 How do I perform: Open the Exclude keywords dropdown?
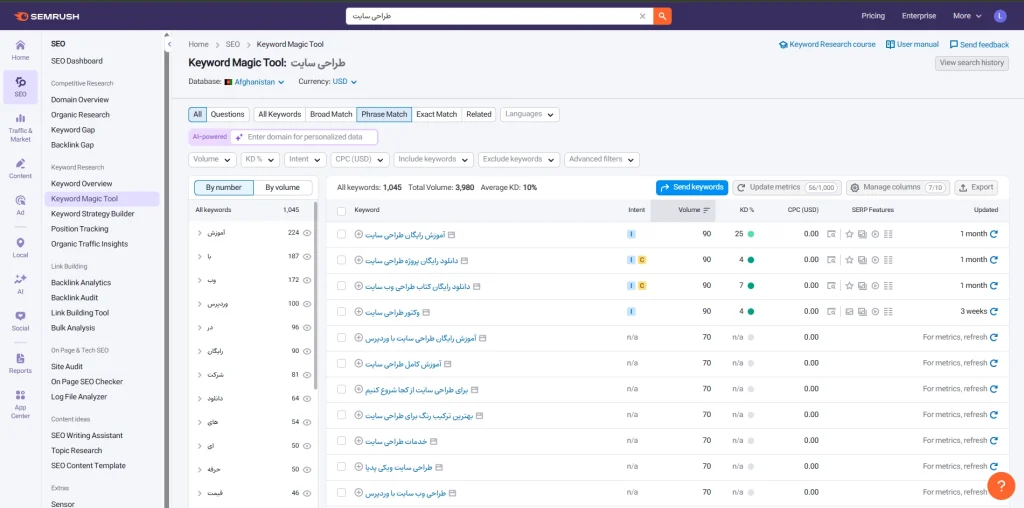pyautogui.click(x=519, y=159)
